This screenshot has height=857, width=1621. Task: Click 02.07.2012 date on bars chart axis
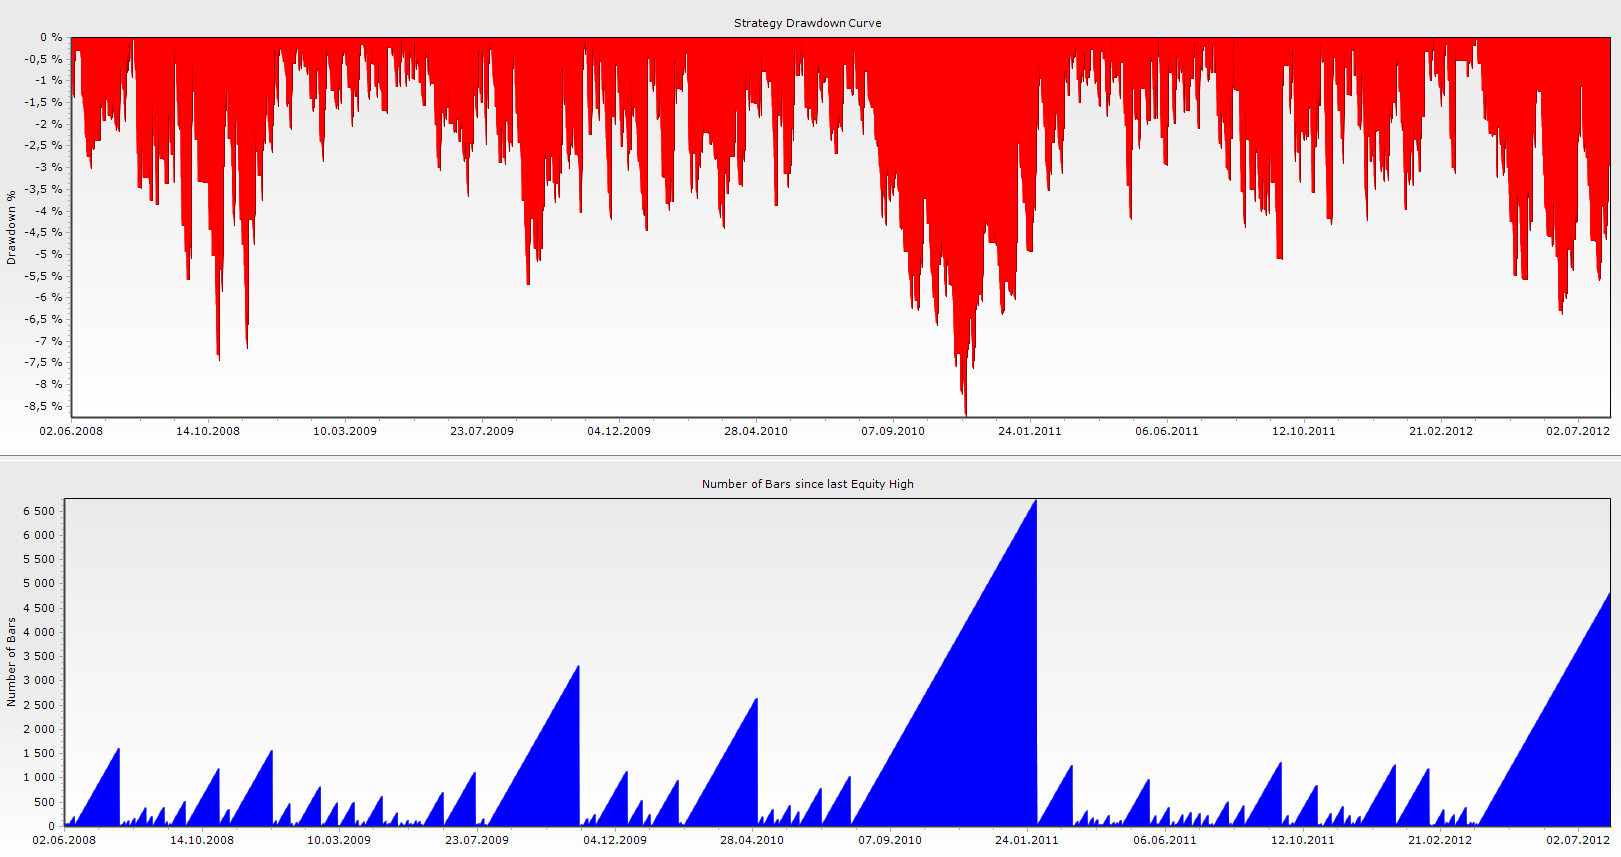pyautogui.click(x=1578, y=840)
